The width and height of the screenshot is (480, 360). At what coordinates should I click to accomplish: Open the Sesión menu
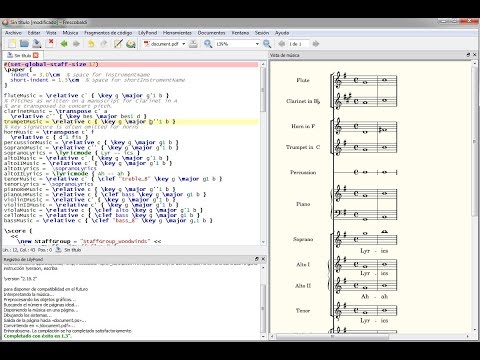(262, 33)
